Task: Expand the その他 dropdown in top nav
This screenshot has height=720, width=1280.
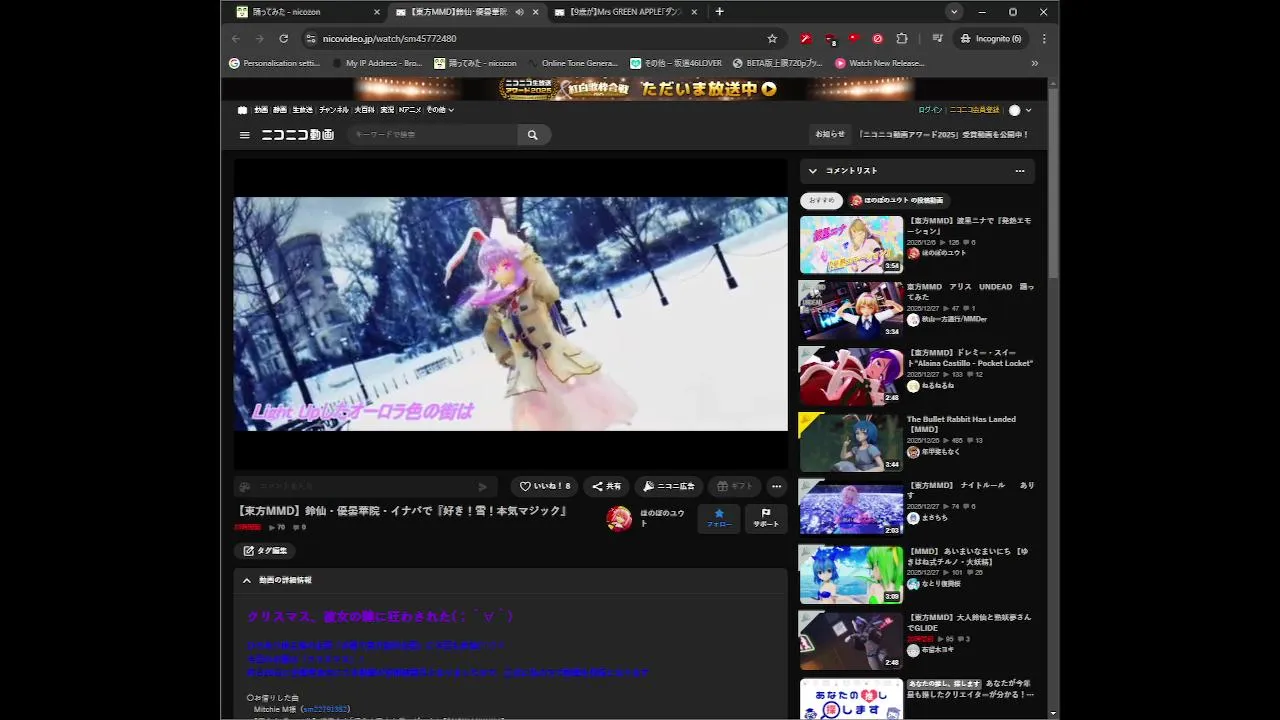Action: tap(440, 110)
